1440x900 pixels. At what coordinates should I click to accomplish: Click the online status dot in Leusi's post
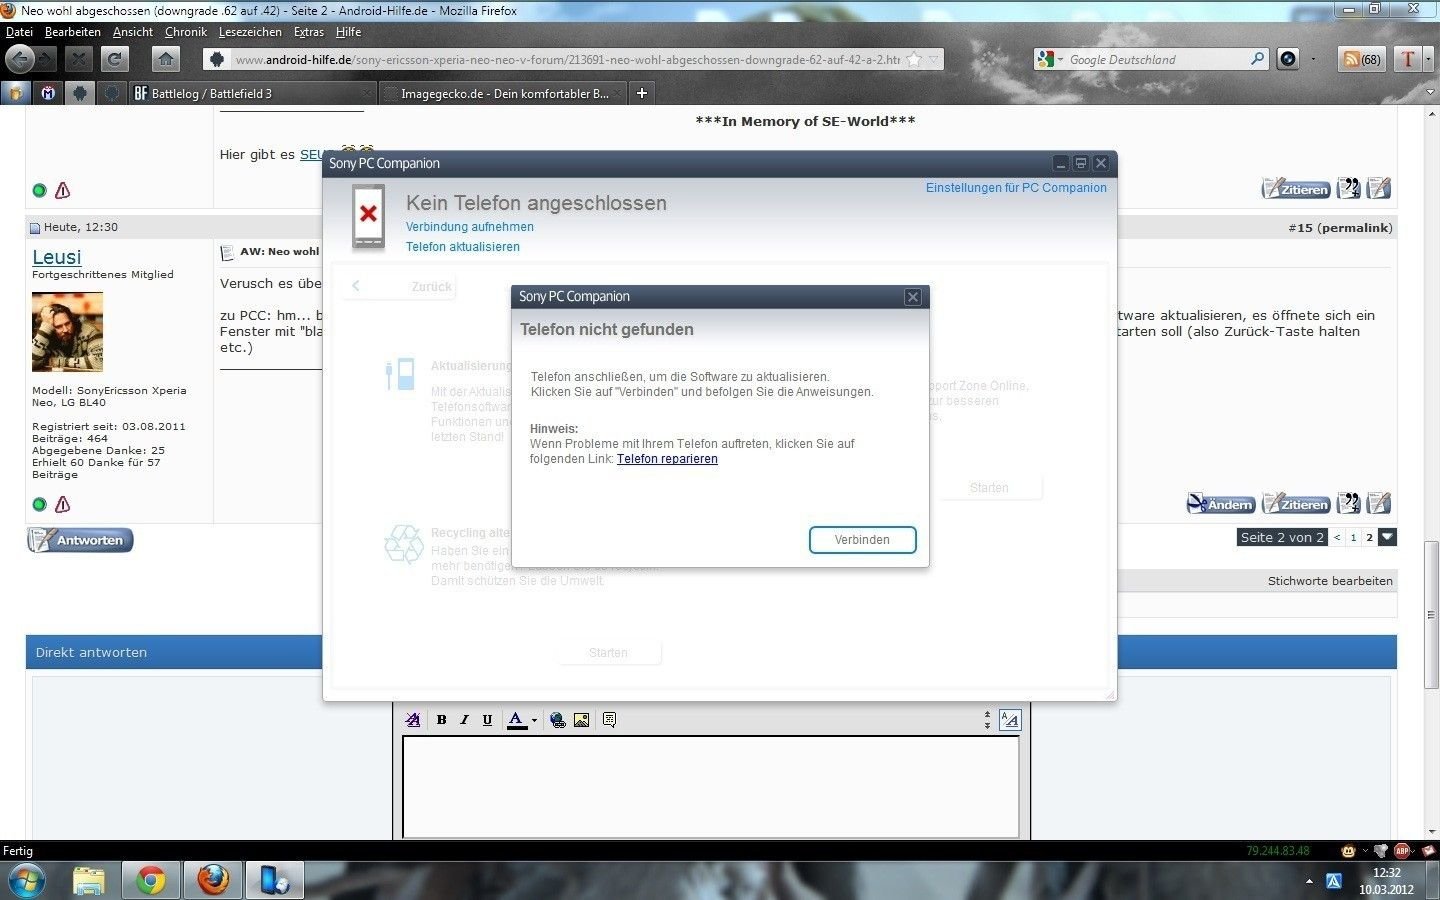(39, 504)
